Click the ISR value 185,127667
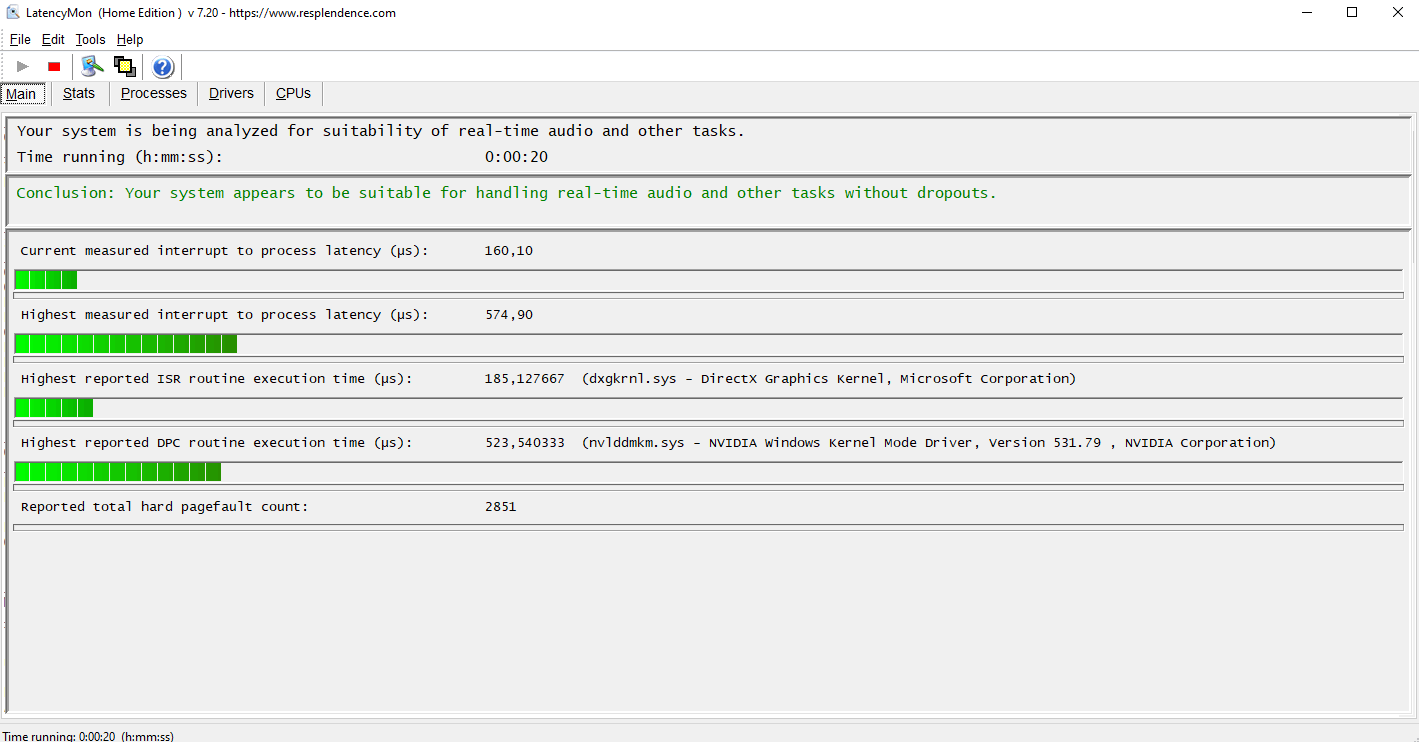The image size is (1419, 742). (524, 379)
